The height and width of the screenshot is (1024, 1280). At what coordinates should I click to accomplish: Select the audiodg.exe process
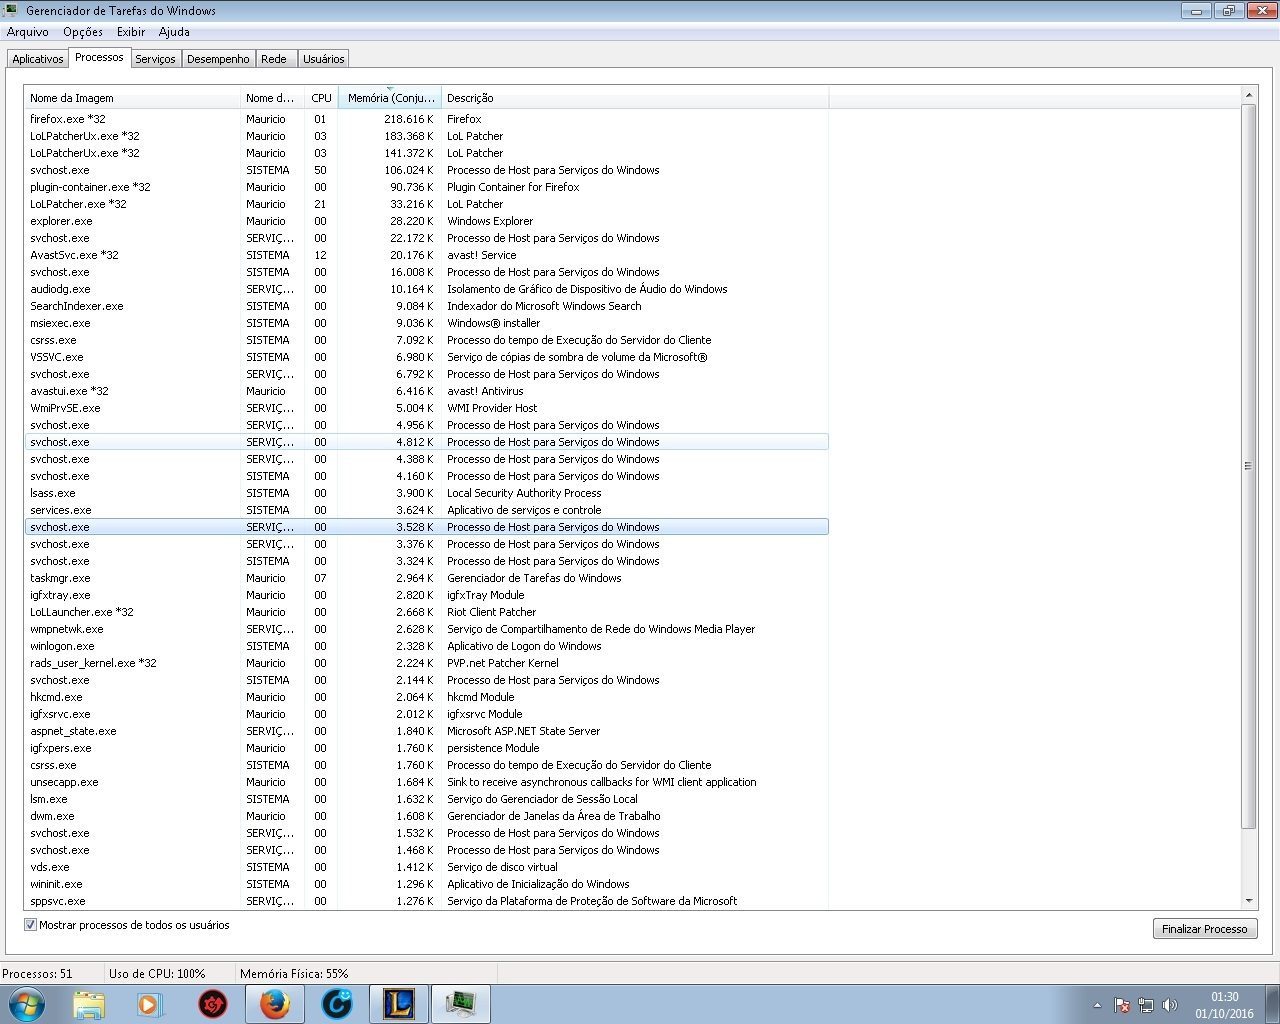tap(427, 289)
